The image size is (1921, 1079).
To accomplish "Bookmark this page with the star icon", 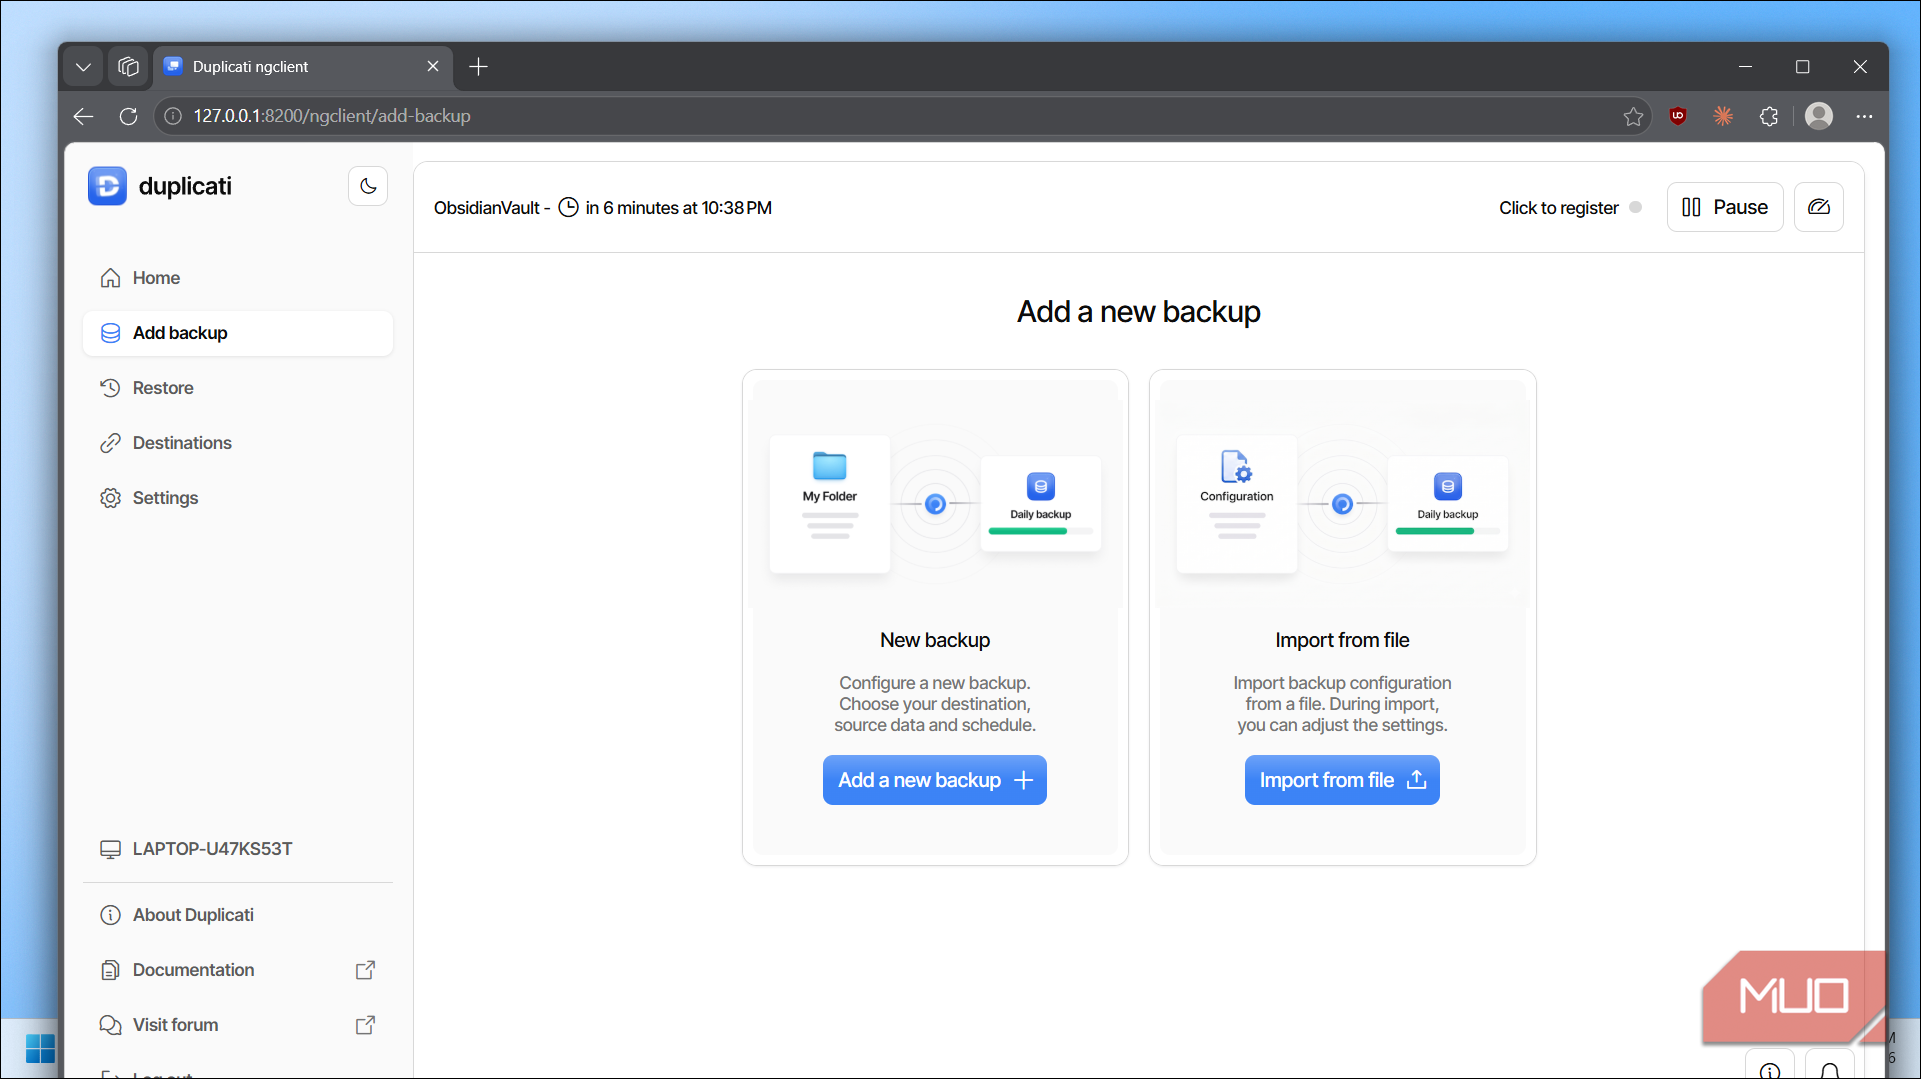I will click(x=1633, y=116).
